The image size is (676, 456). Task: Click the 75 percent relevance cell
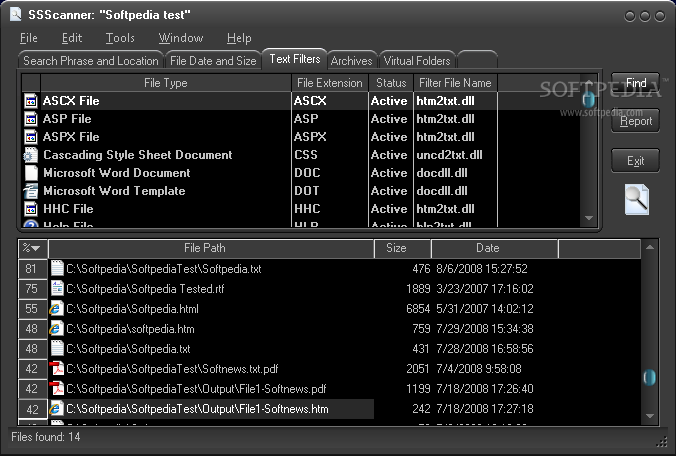[33, 288]
